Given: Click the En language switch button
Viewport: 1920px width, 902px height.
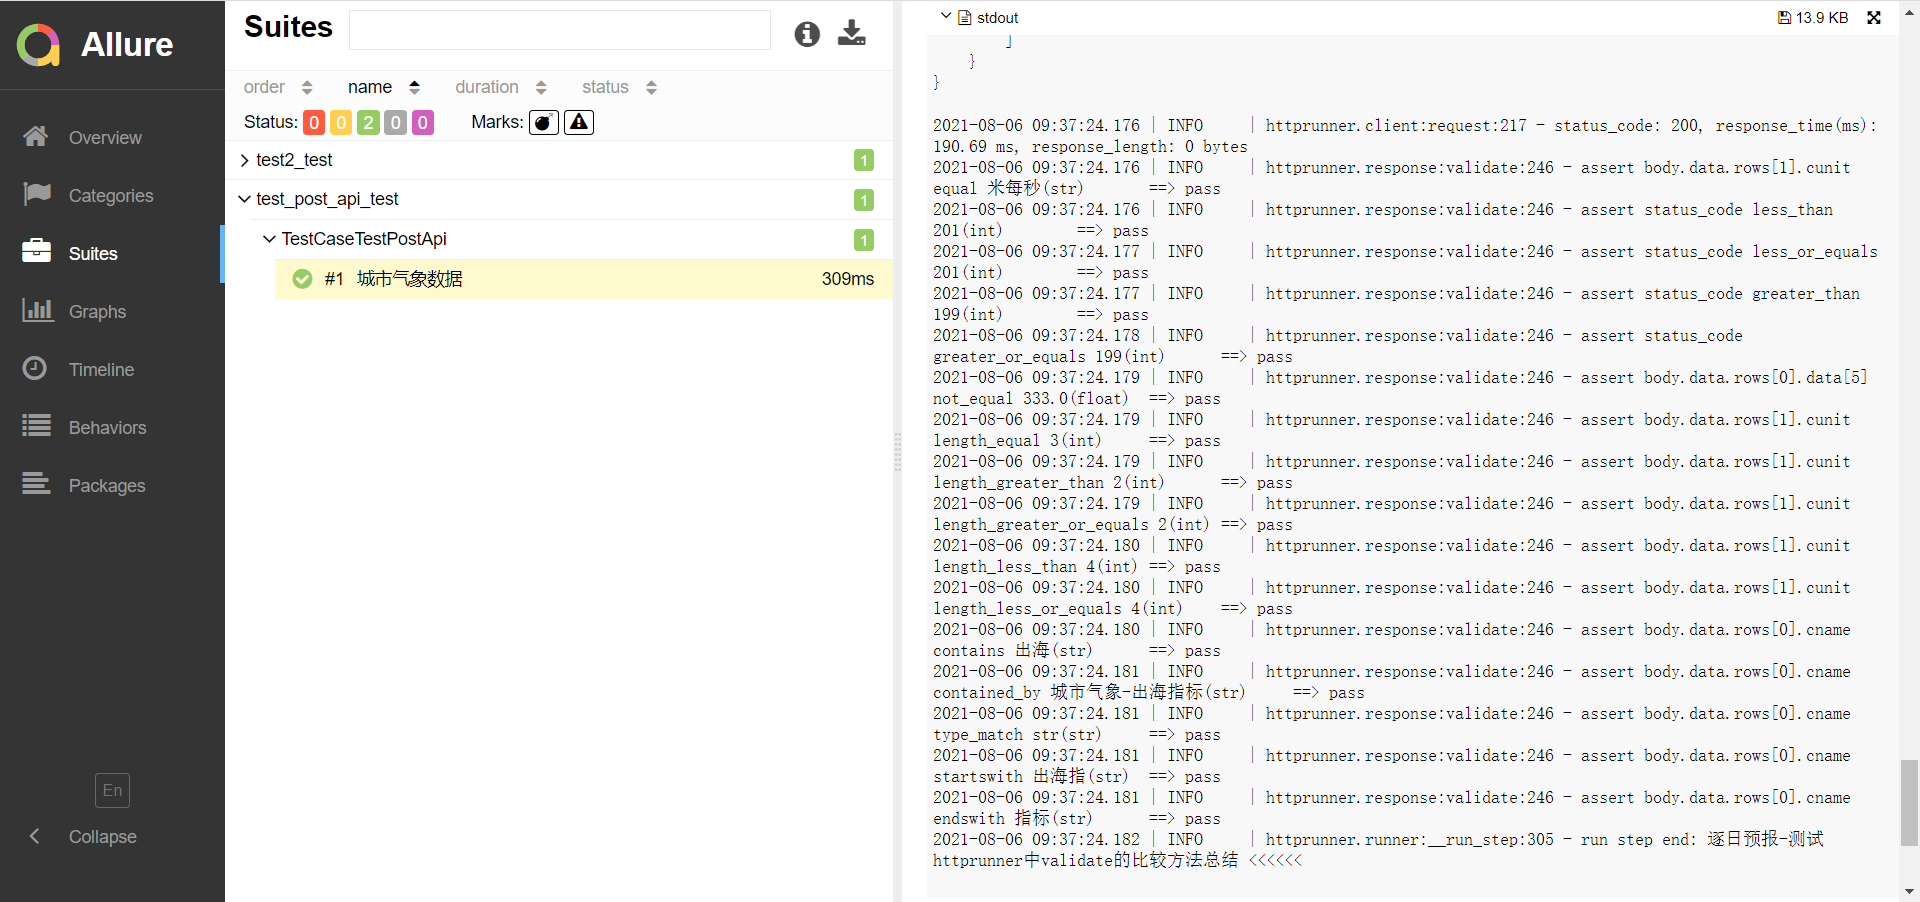Looking at the screenshot, I should pyautogui.click(x=112, y=790).
